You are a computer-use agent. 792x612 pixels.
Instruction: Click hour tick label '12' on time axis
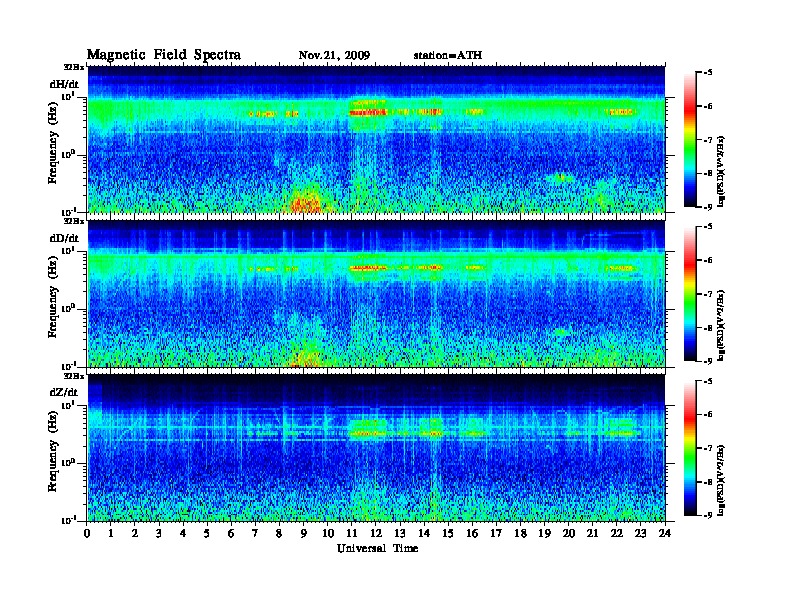click(376, 533)
